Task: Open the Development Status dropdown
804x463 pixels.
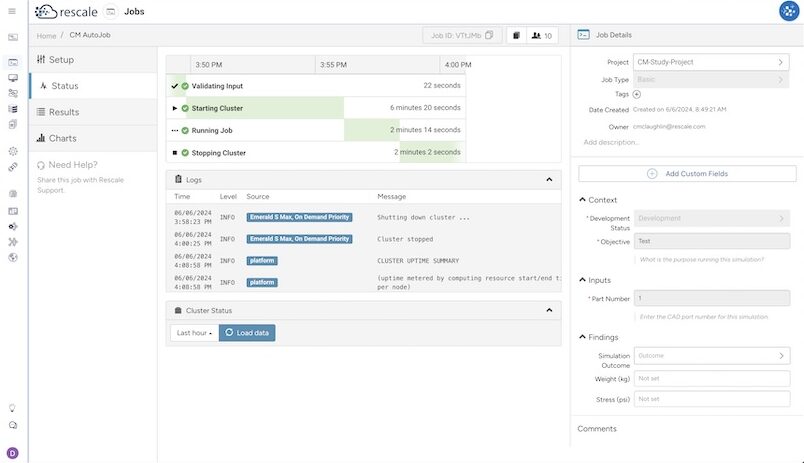Action: [x=712, y=218]
